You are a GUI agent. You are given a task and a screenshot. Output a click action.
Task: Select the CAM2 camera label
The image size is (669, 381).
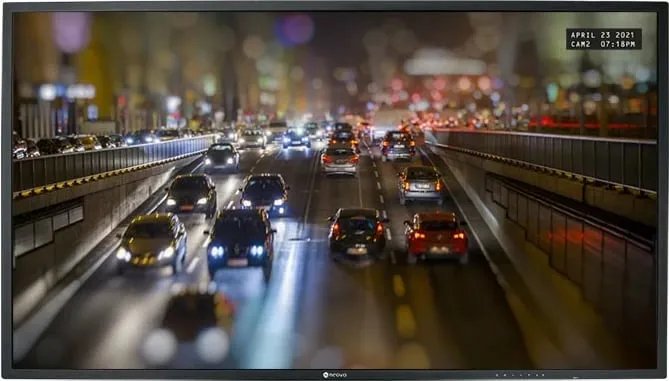582,44
